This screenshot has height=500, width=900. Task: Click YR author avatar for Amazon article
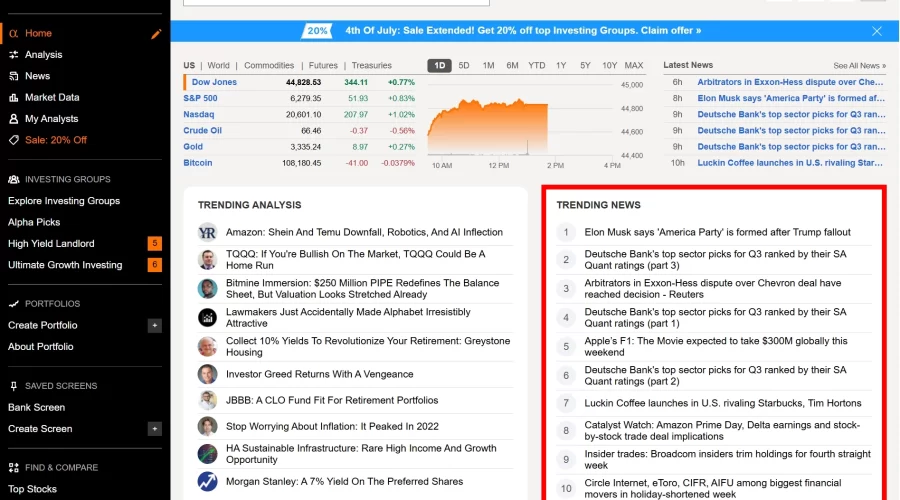tap(207, 232)
